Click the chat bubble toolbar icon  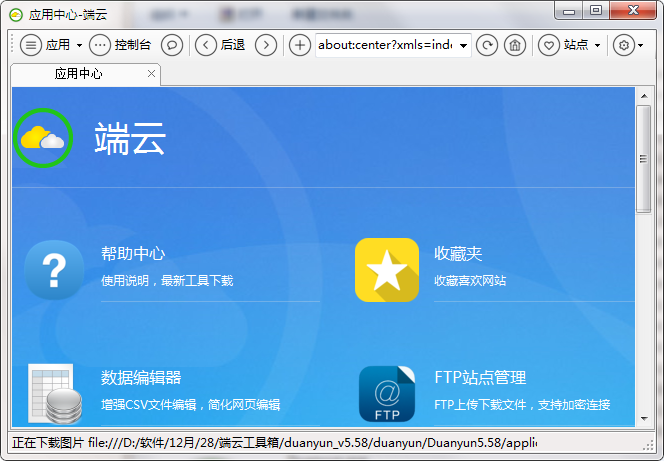172,45
